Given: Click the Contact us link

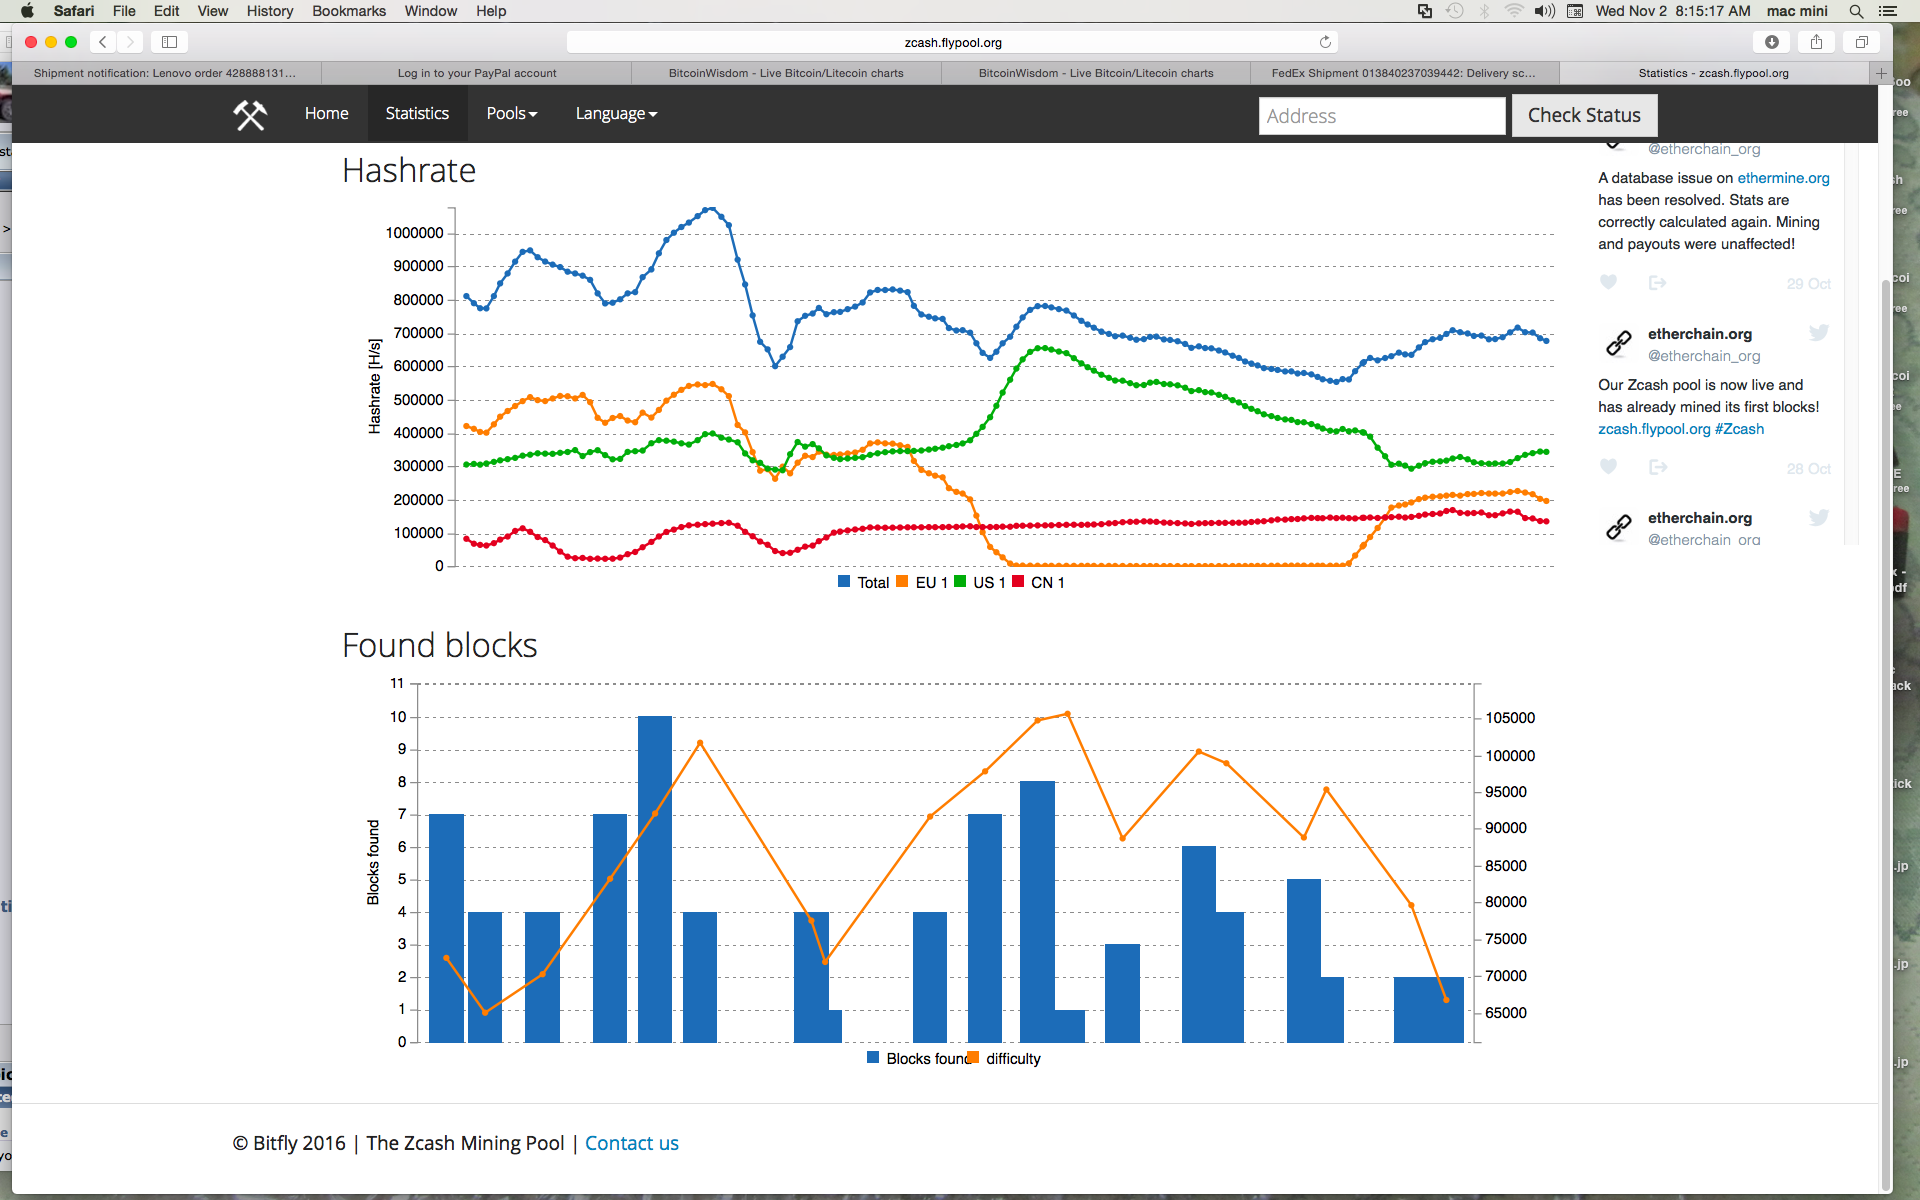Looking at the screenshot, I should point(631,1143).
